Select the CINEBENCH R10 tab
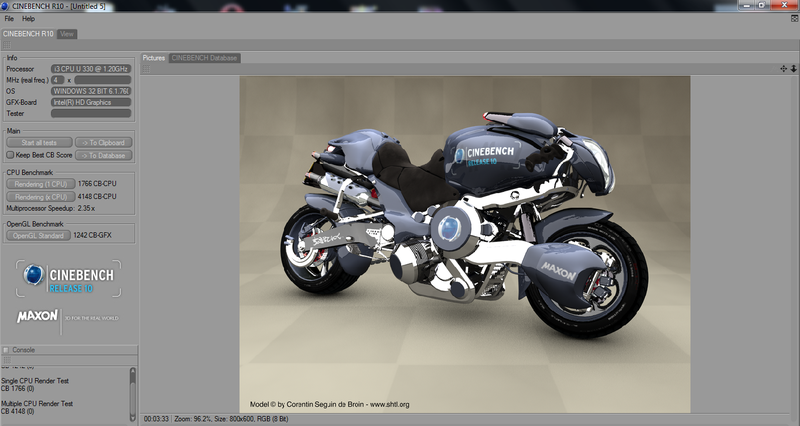800x426 pixels. coord(28,34)
